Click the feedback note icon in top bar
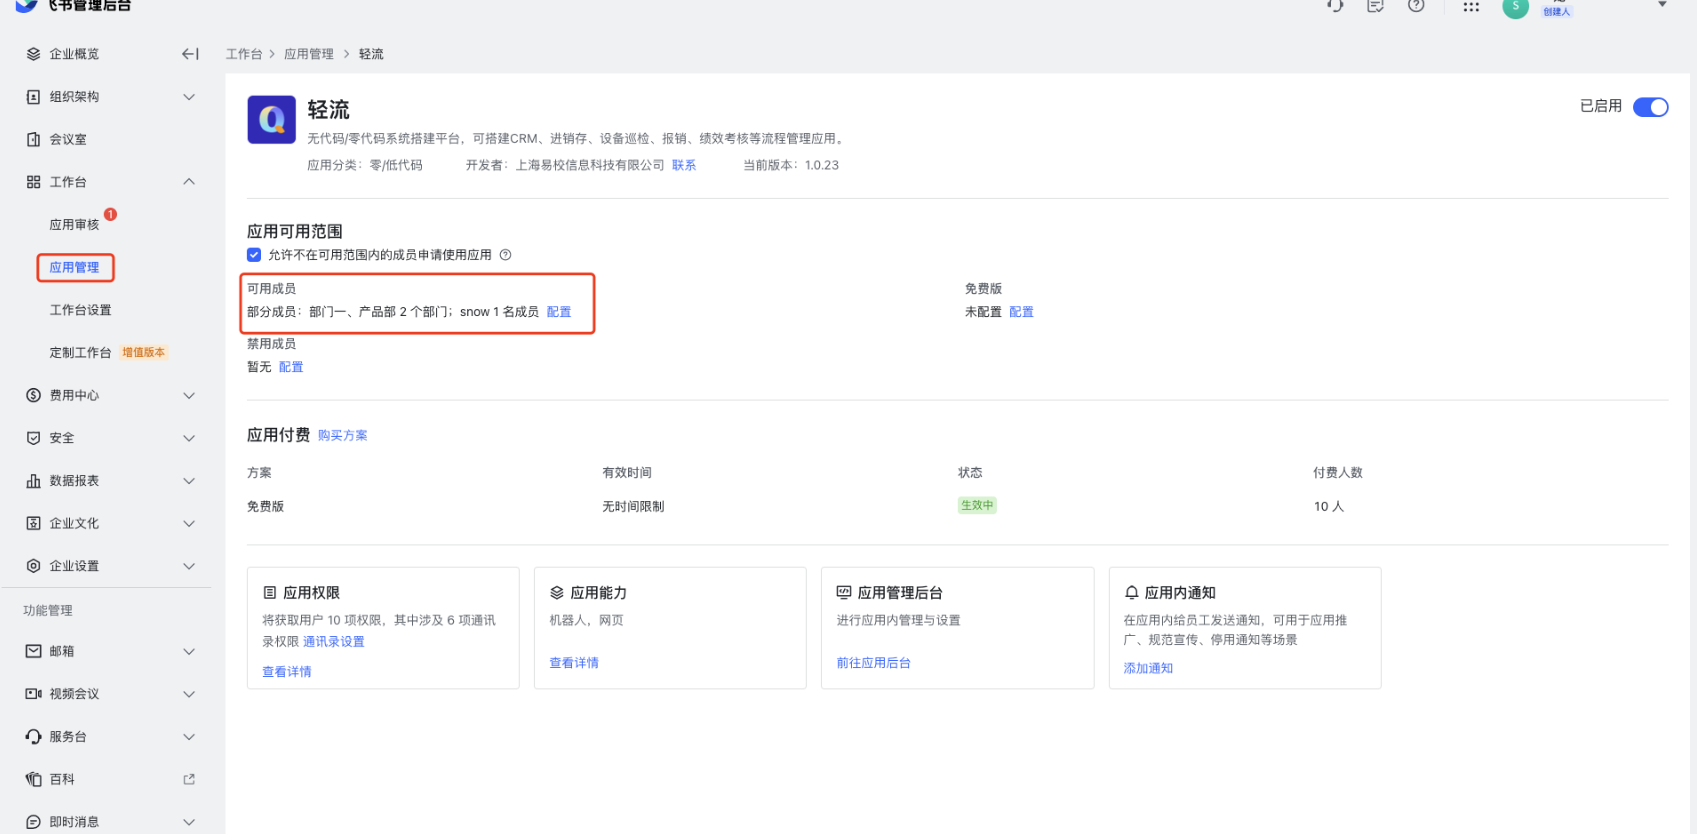1697x834 pixels. pos(1376,5)
